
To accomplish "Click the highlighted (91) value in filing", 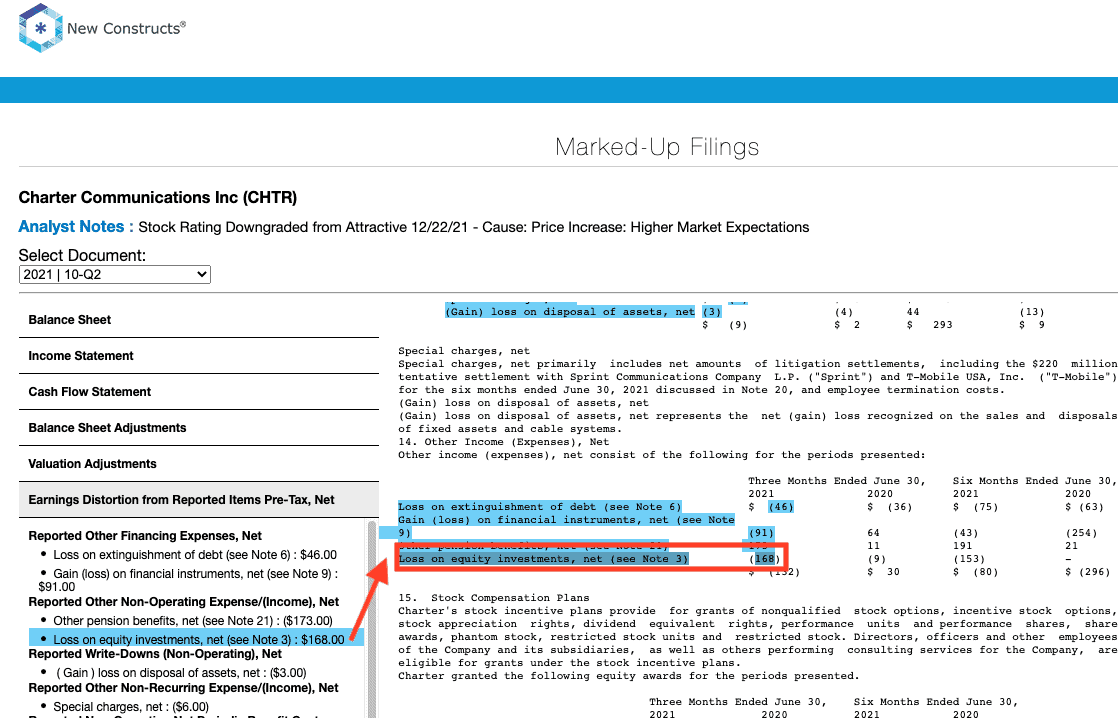I will 761,533.
